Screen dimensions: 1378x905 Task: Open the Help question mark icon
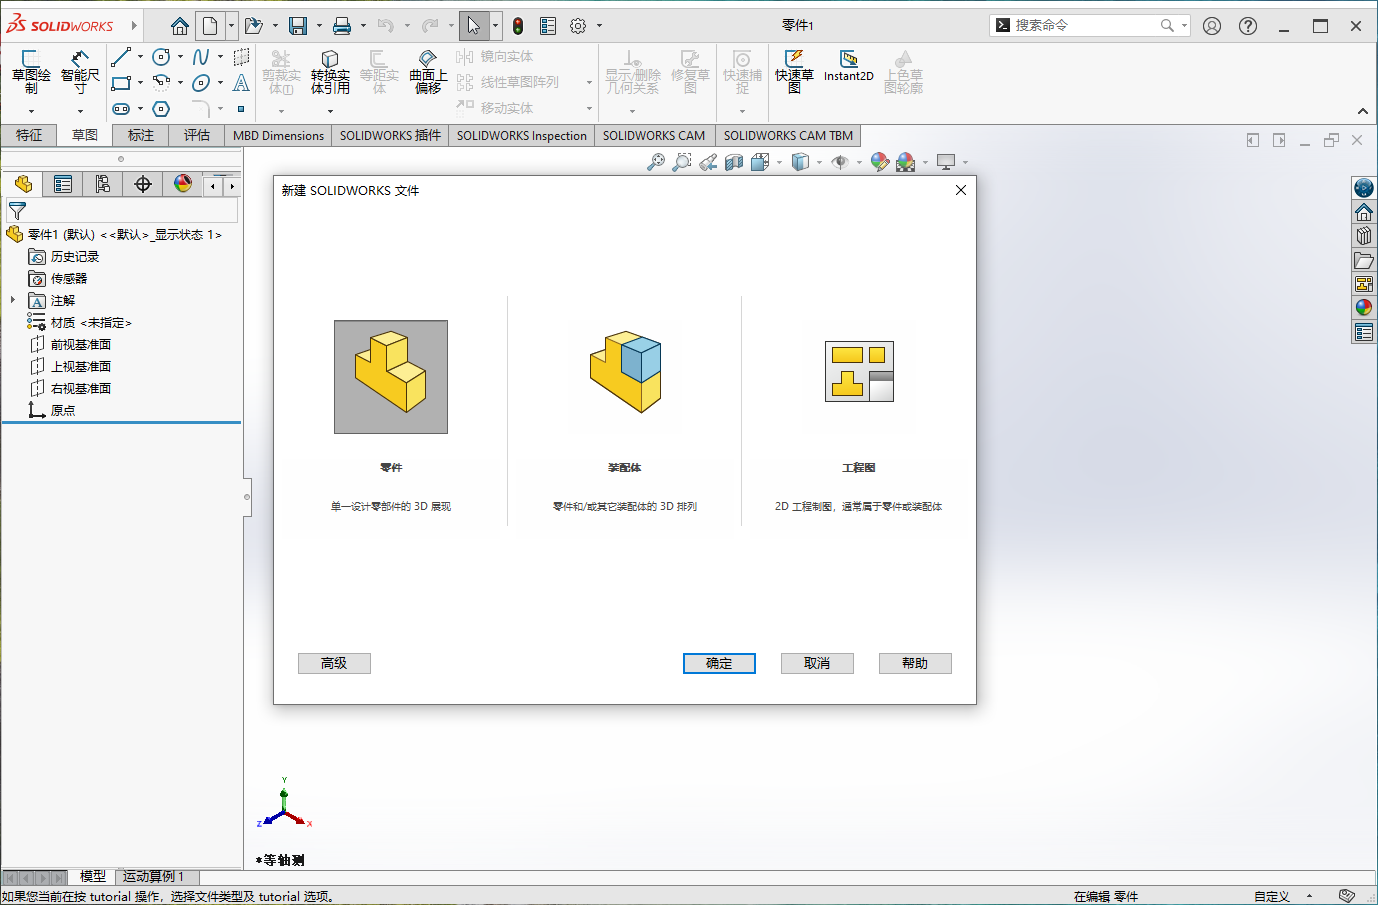(x=1248, y=26)
